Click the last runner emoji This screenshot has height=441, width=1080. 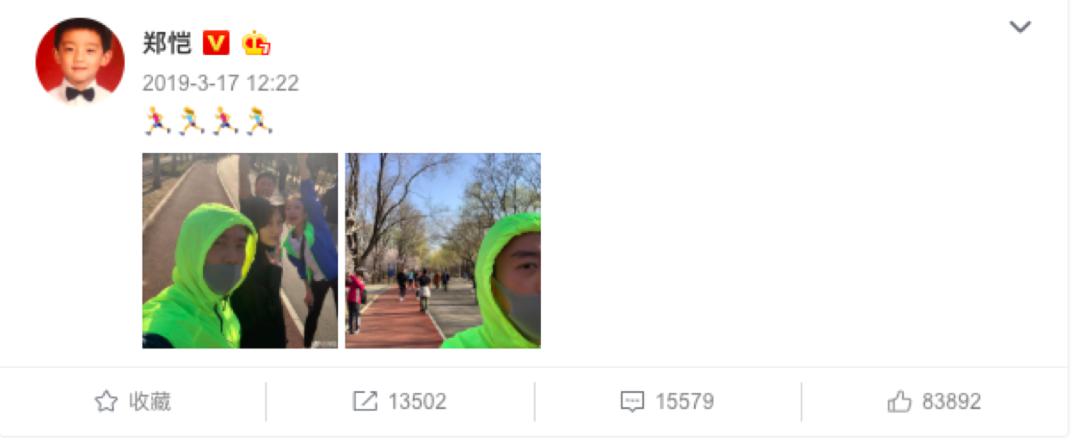259,121
